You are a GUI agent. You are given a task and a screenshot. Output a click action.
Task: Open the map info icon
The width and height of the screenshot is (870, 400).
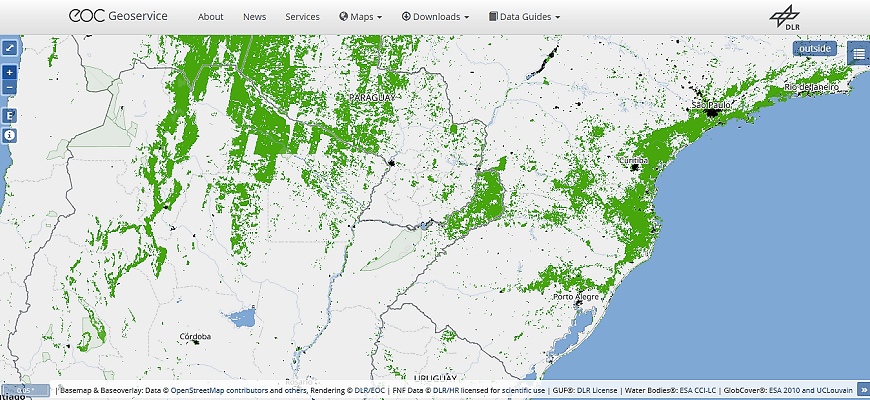pyautogui.click(x=9, y=134)
